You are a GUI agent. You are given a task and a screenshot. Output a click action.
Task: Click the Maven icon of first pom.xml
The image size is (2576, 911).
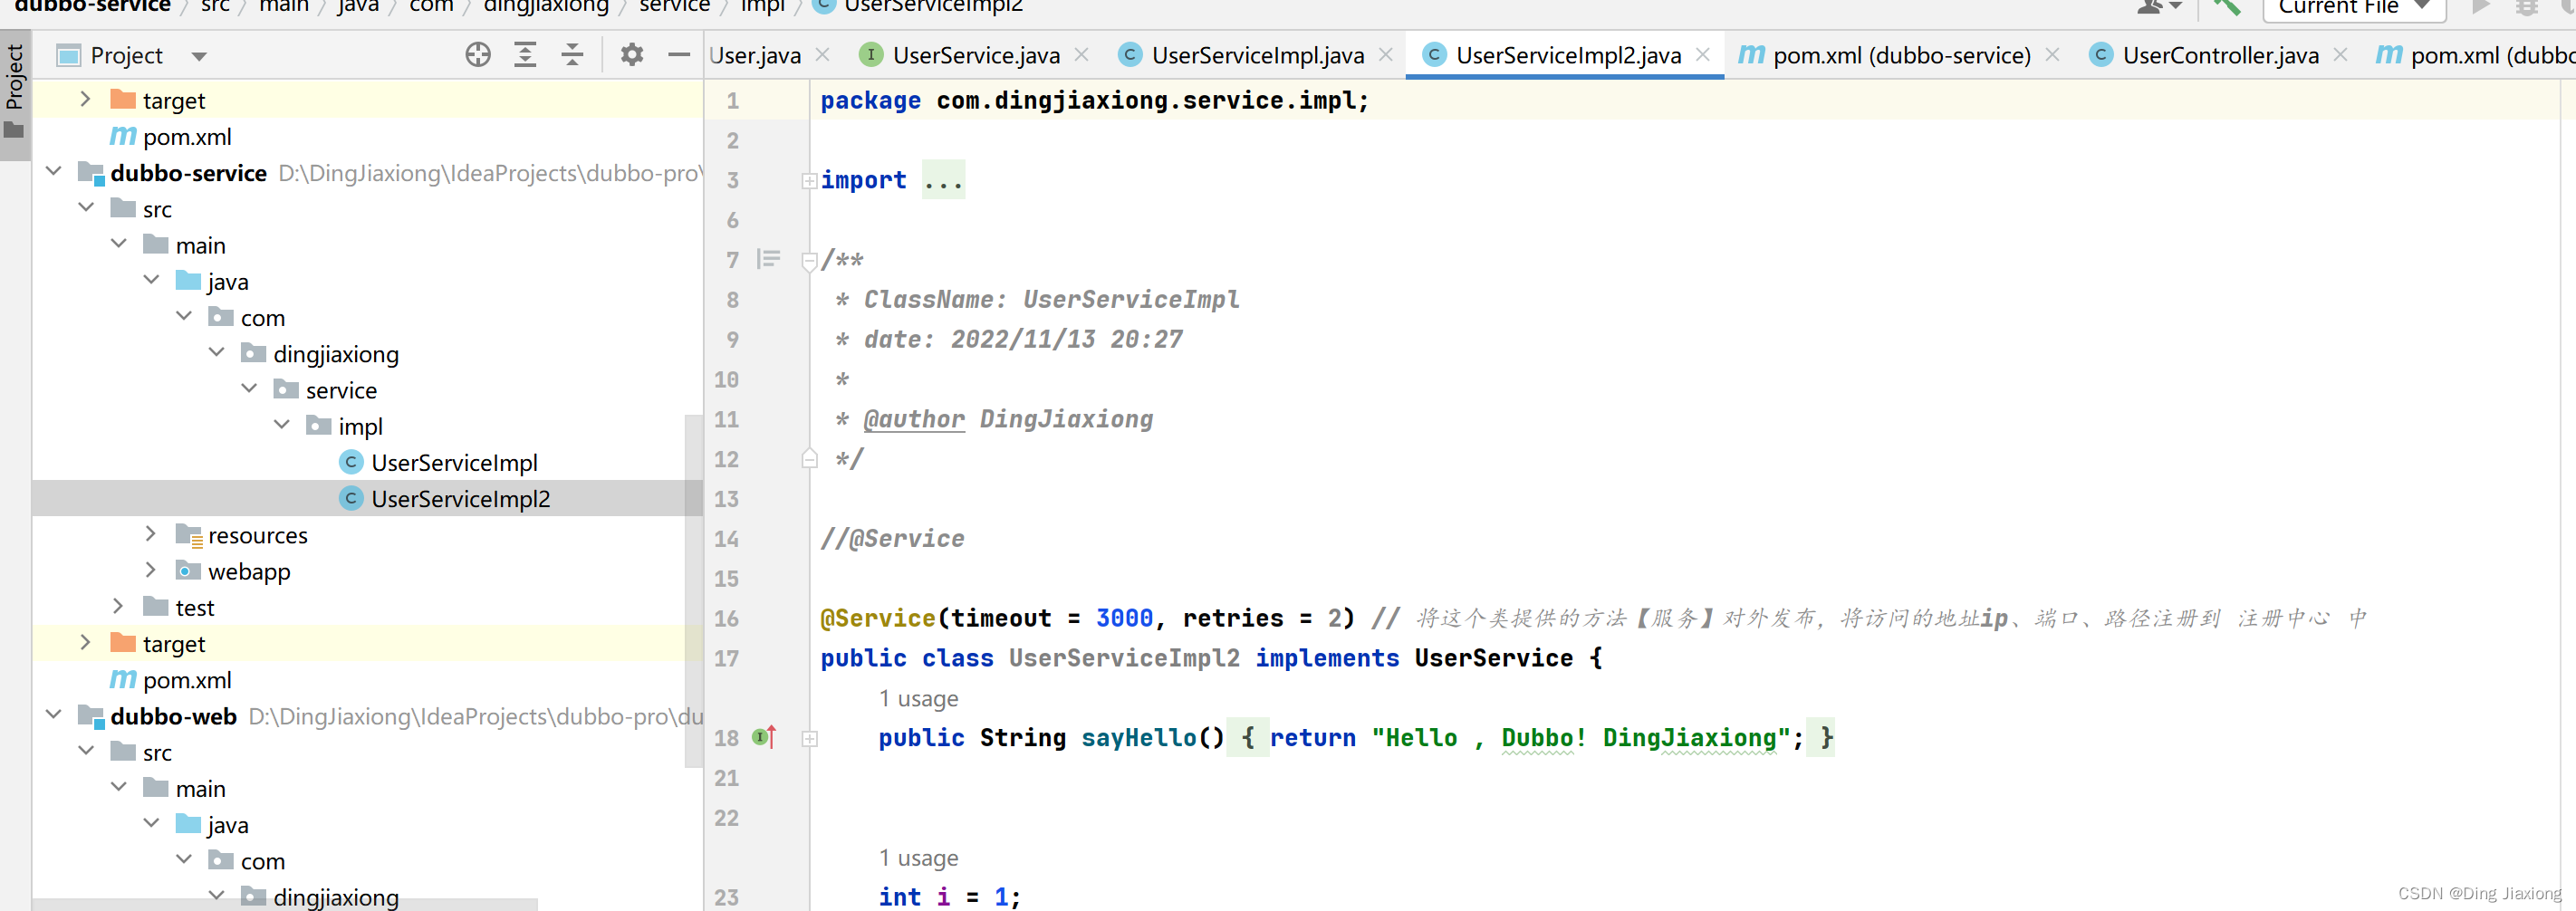coord(122,136)
